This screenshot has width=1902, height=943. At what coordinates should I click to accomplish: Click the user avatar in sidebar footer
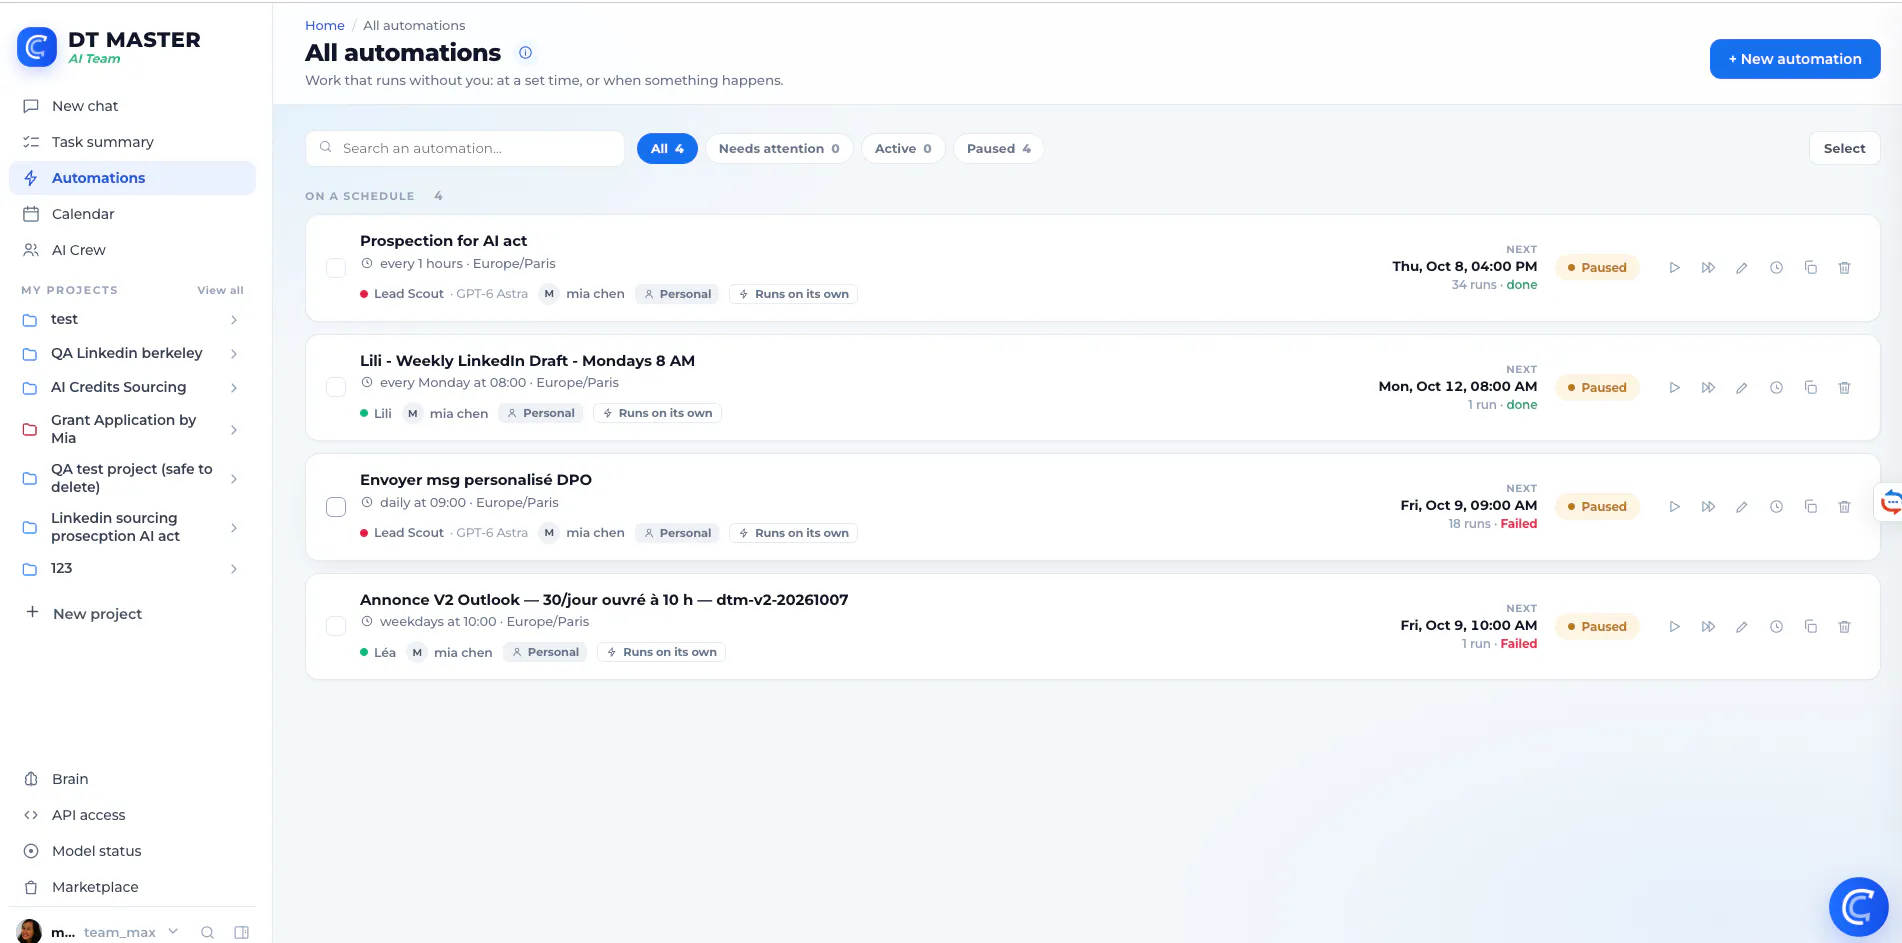tap(29, 931)
